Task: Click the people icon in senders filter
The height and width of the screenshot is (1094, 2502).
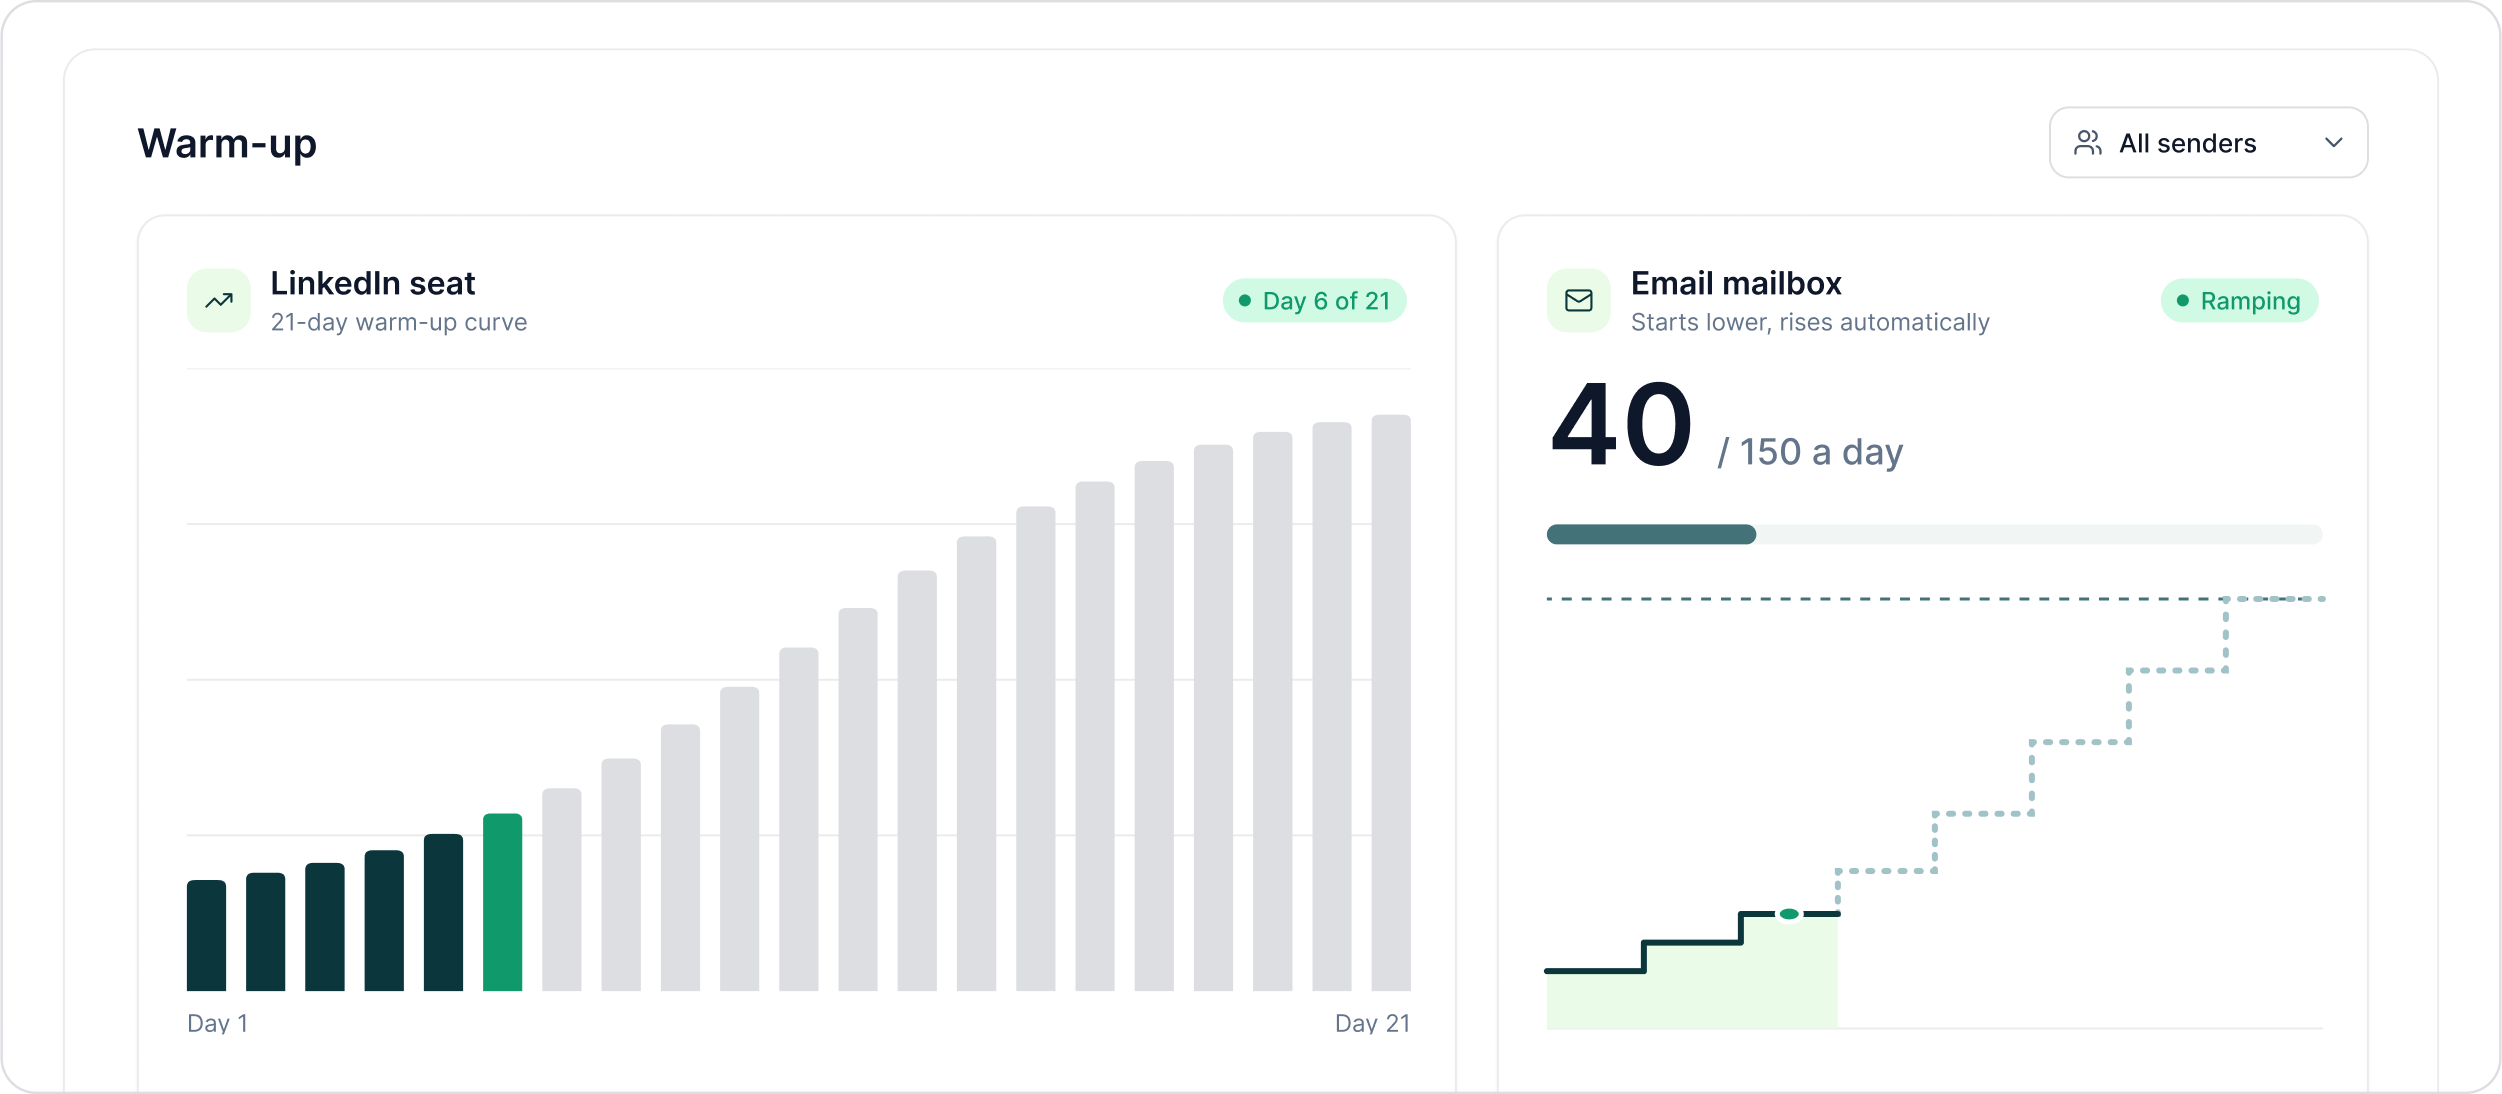Action: click(x=2087, y=143)
